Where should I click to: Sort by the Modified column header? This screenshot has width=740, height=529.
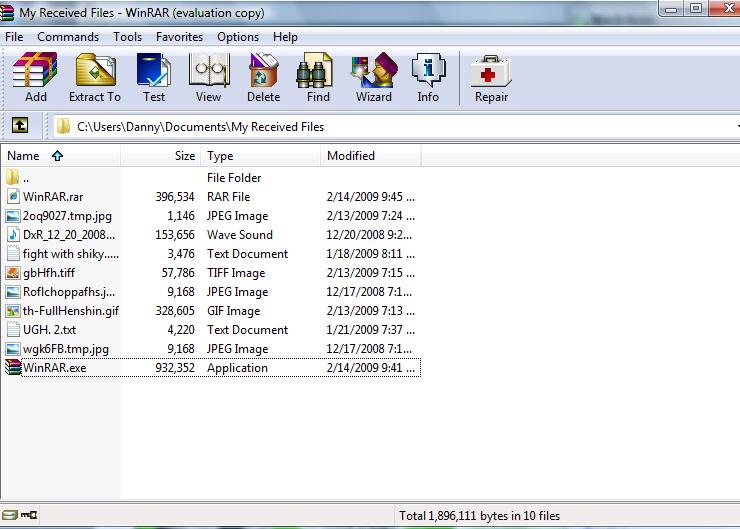tap(371, 156)
